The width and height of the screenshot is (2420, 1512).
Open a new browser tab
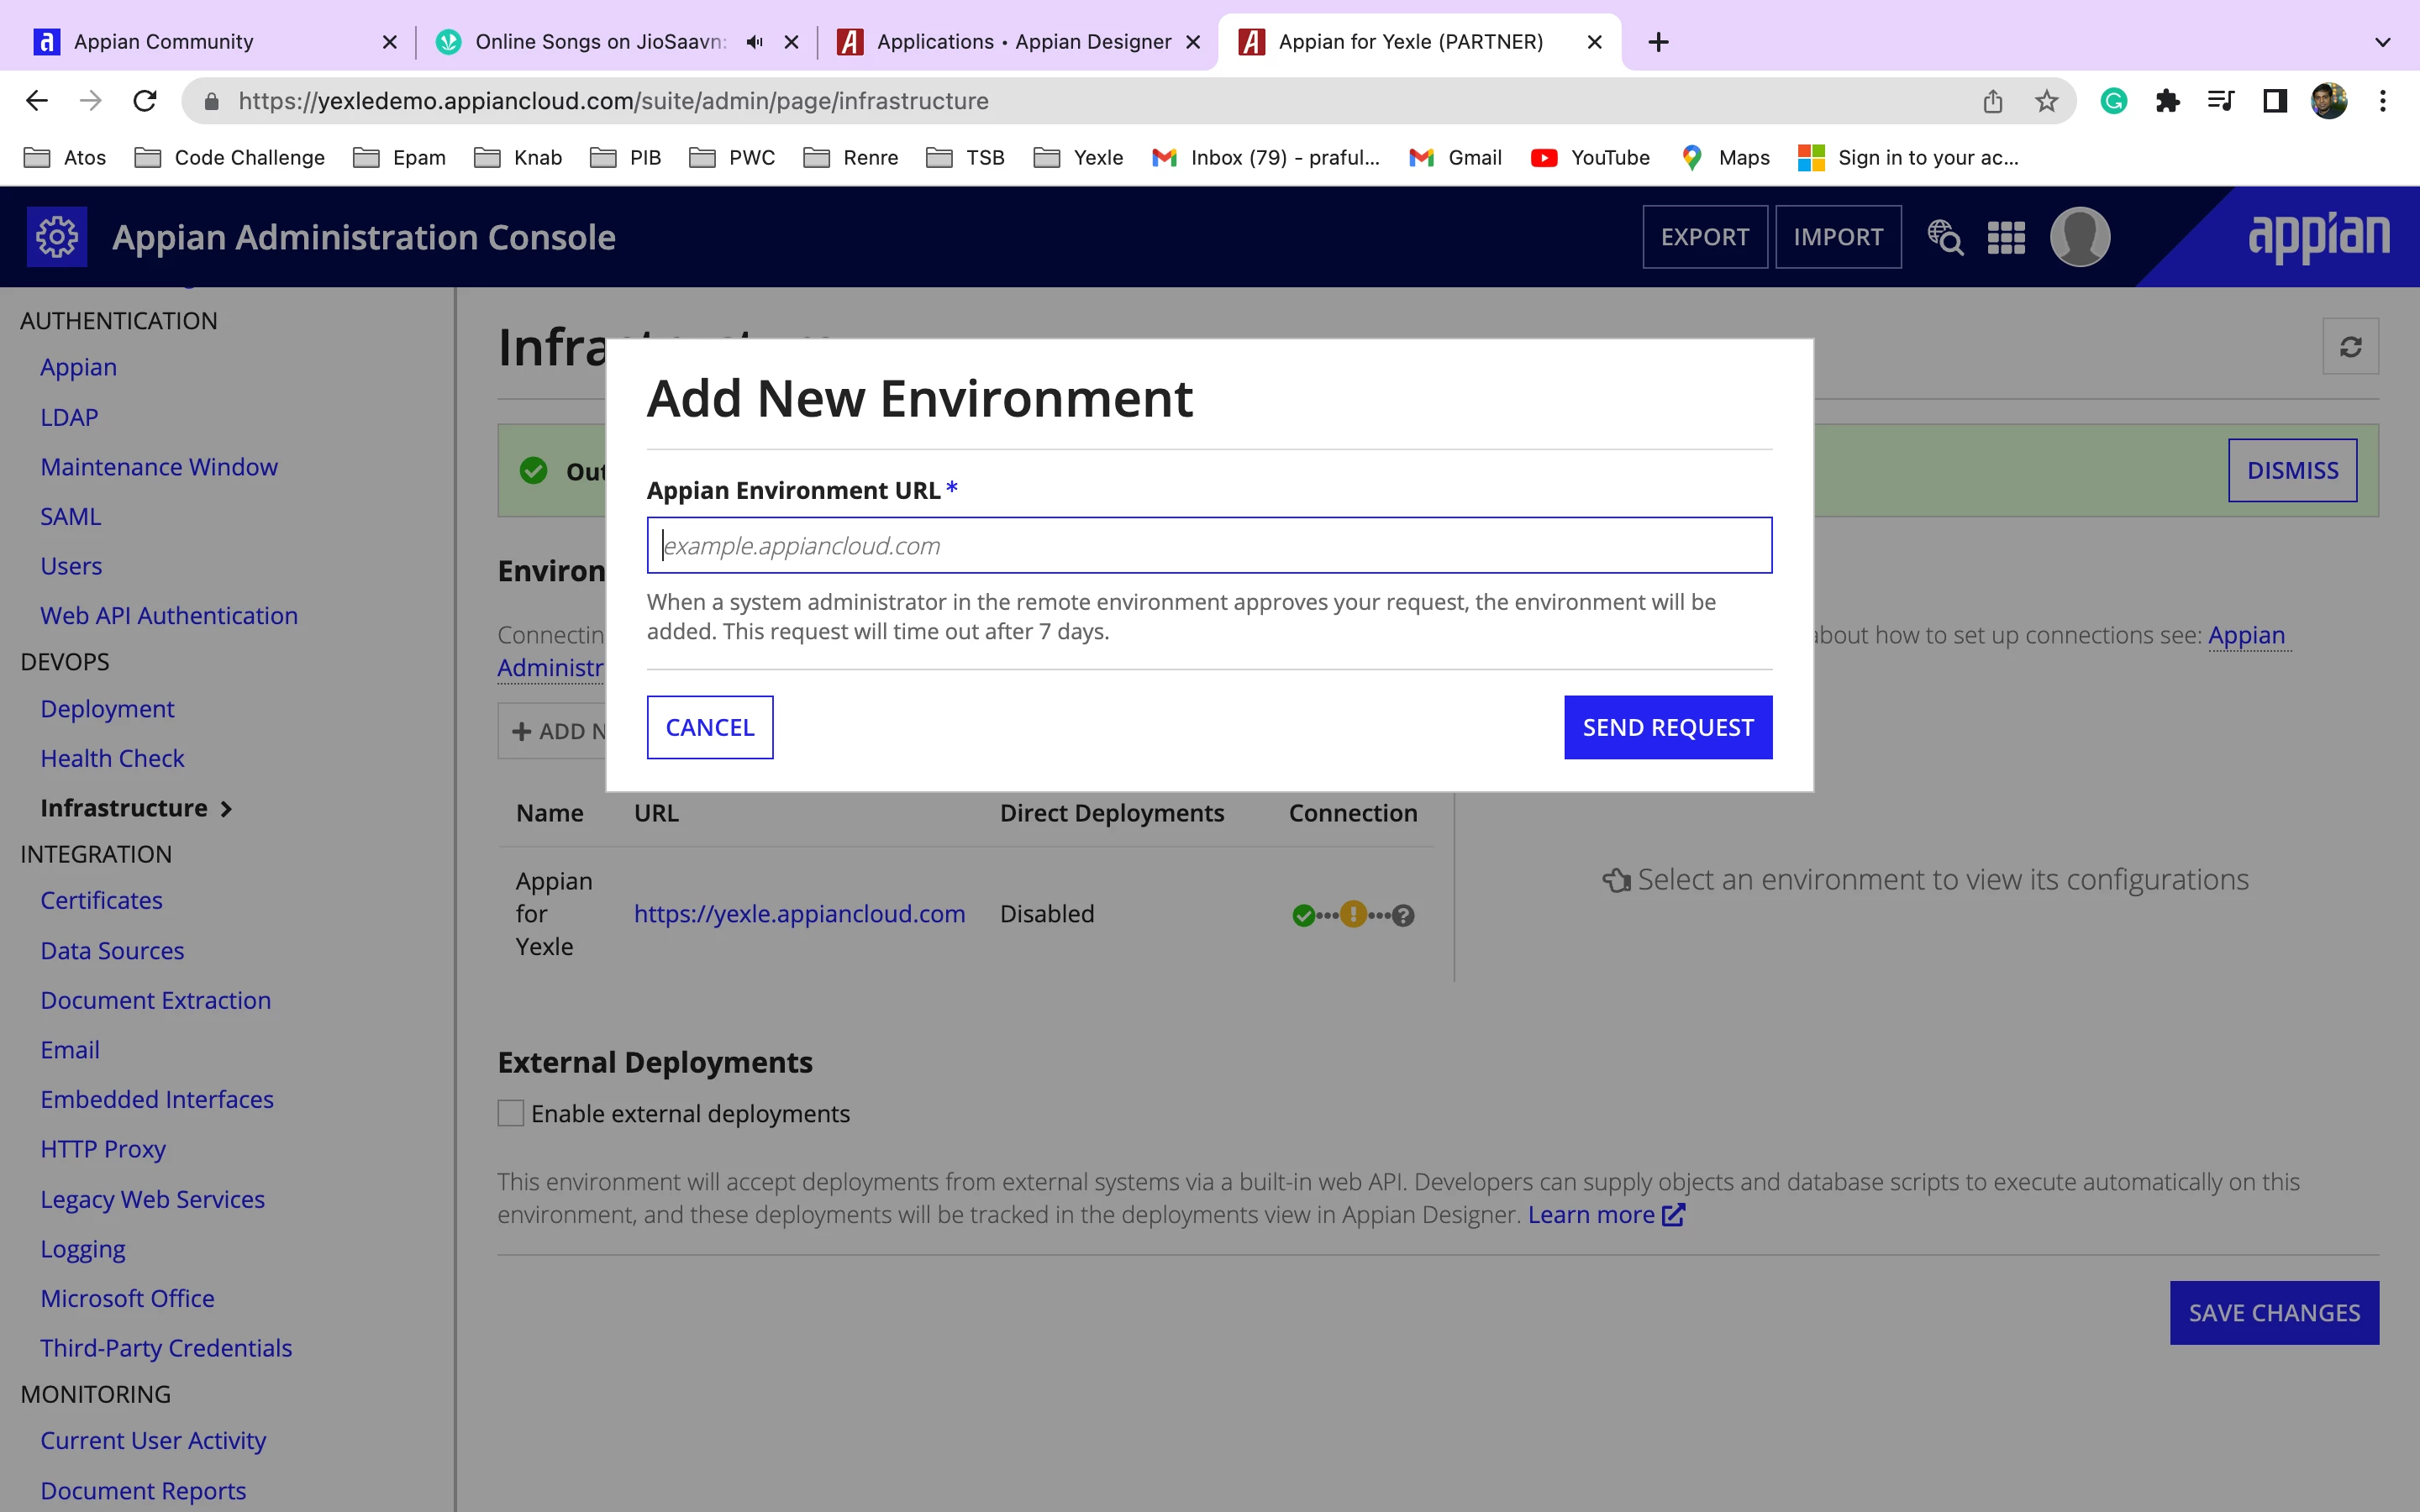tap(1658, 42)
